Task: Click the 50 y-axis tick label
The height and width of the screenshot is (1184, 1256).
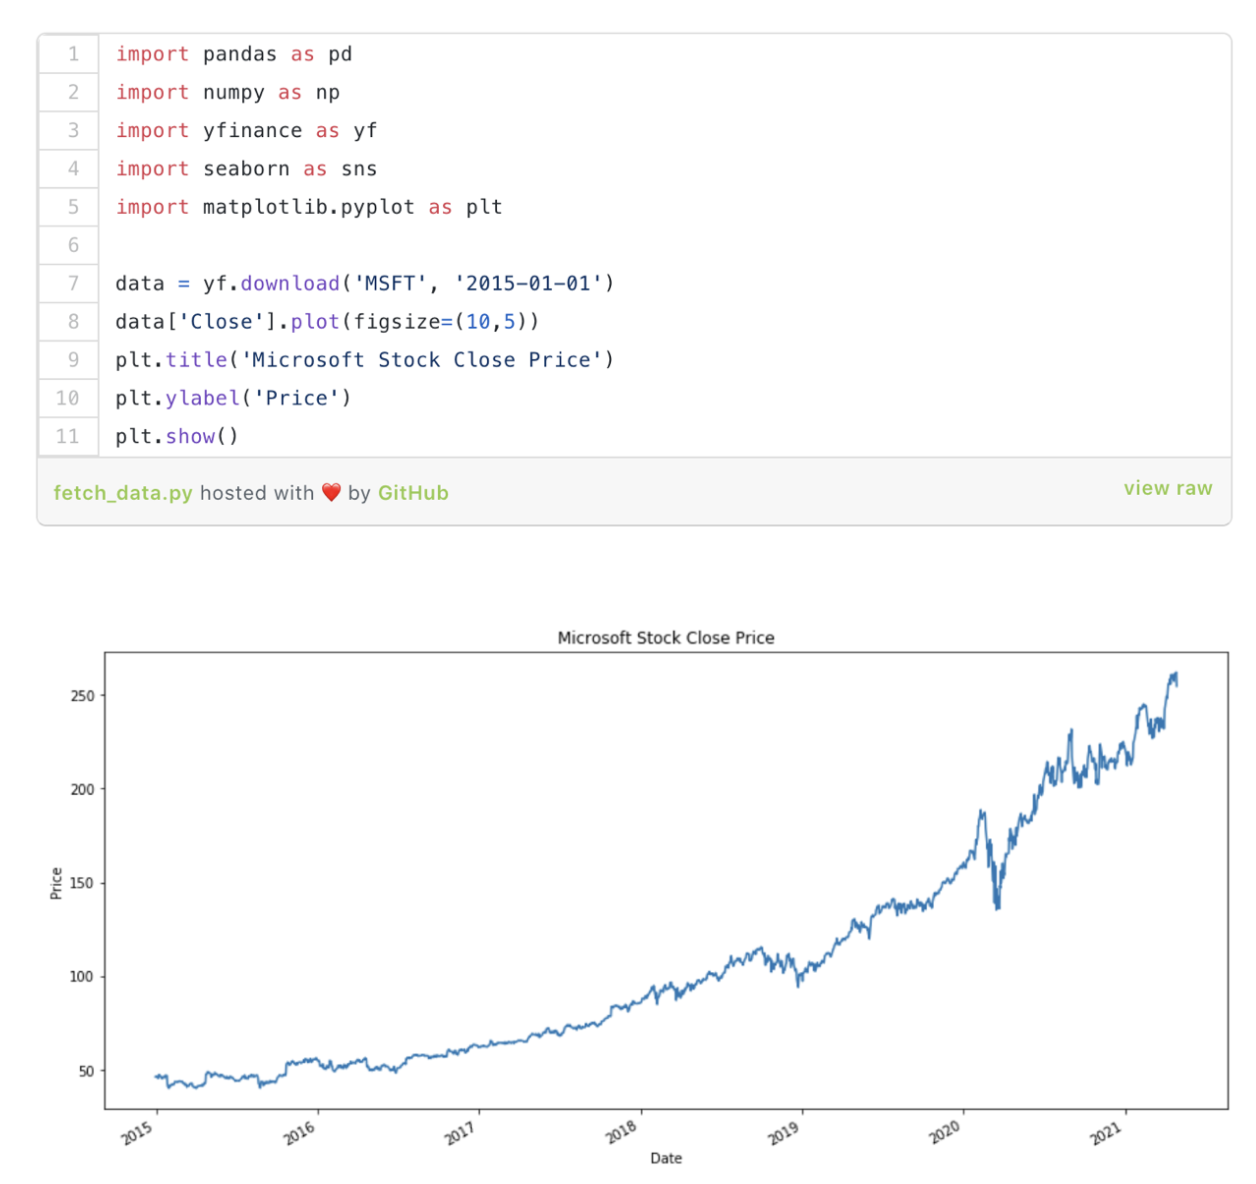Action: click(x=87, y=1071)
